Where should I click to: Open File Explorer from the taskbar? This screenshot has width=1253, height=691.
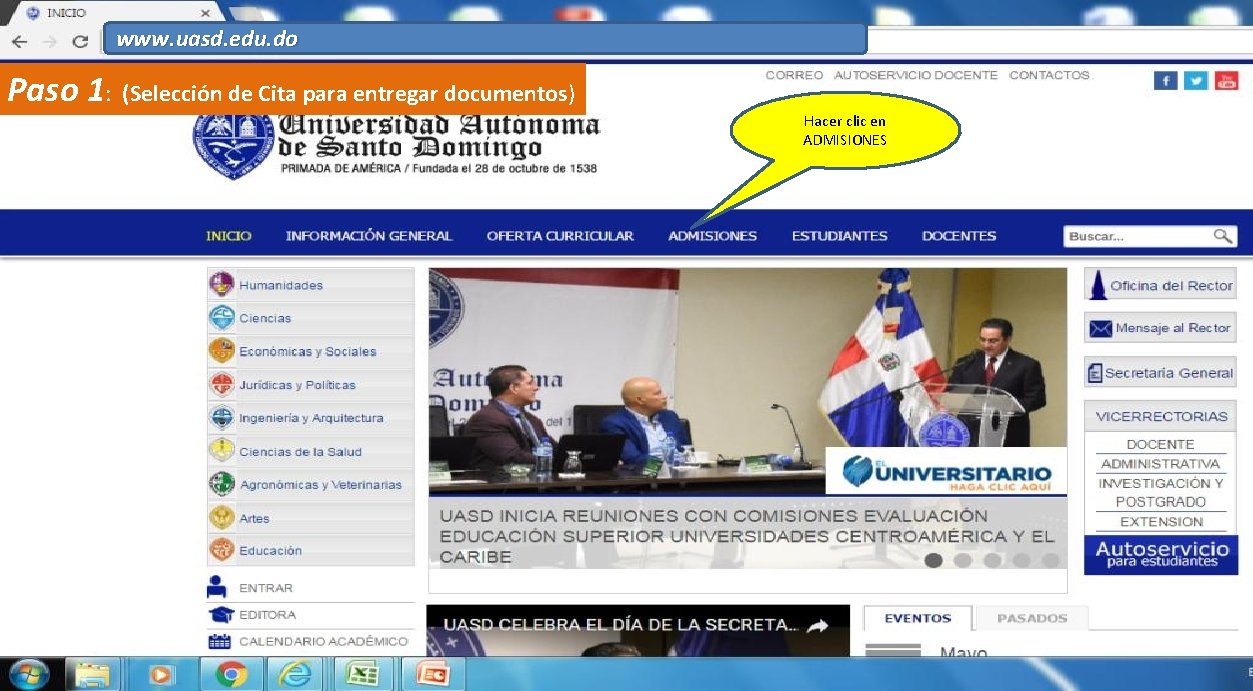93,675
